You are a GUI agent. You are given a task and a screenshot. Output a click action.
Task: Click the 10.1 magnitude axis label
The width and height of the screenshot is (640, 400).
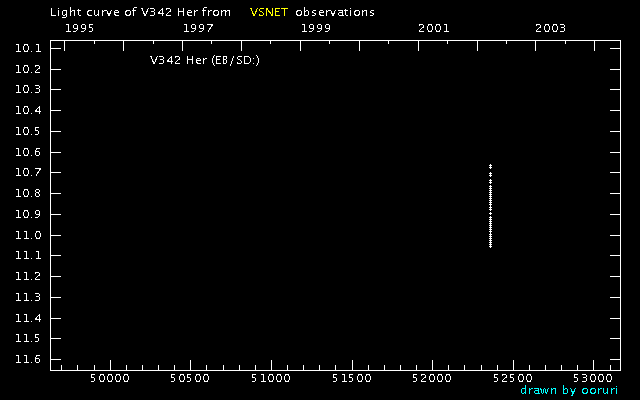(x=28, y=48)
